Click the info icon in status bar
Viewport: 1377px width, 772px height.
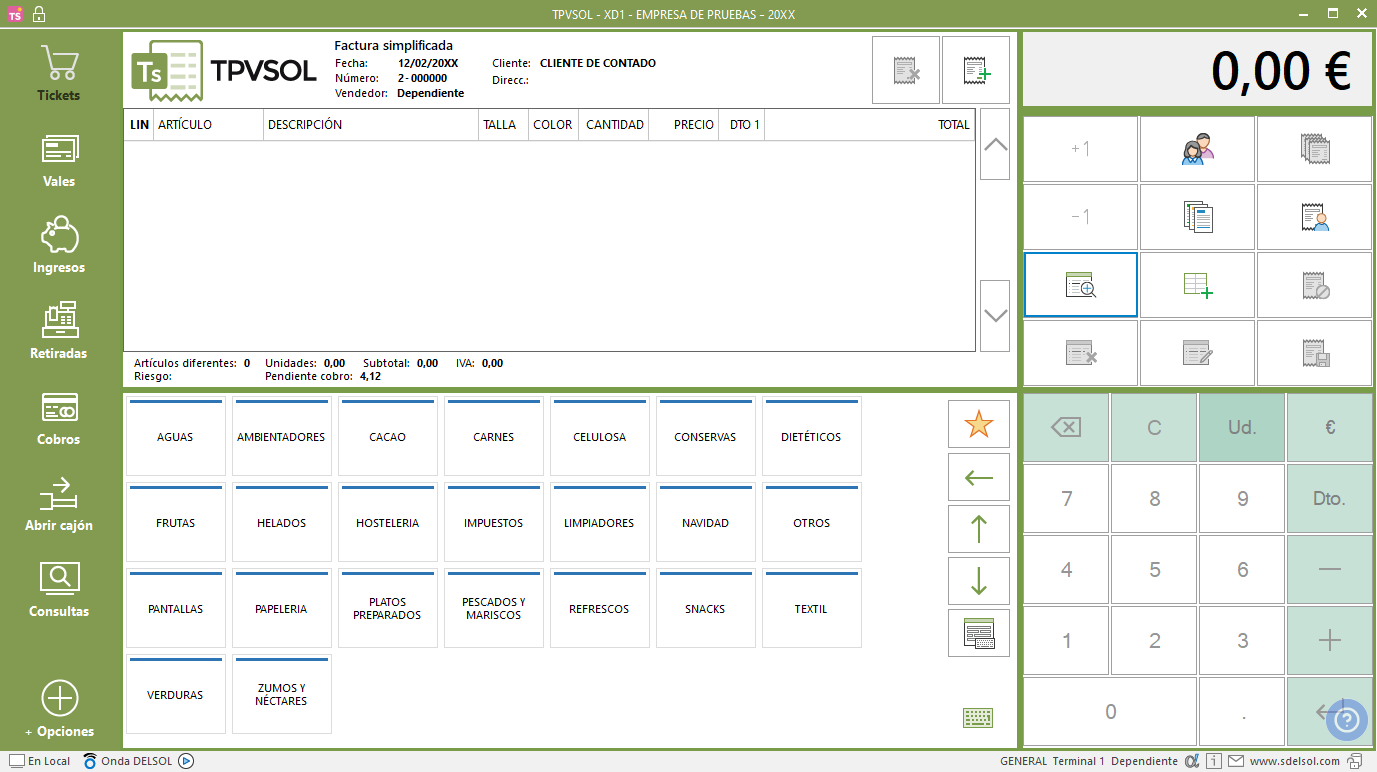[x=1213, y=761]
